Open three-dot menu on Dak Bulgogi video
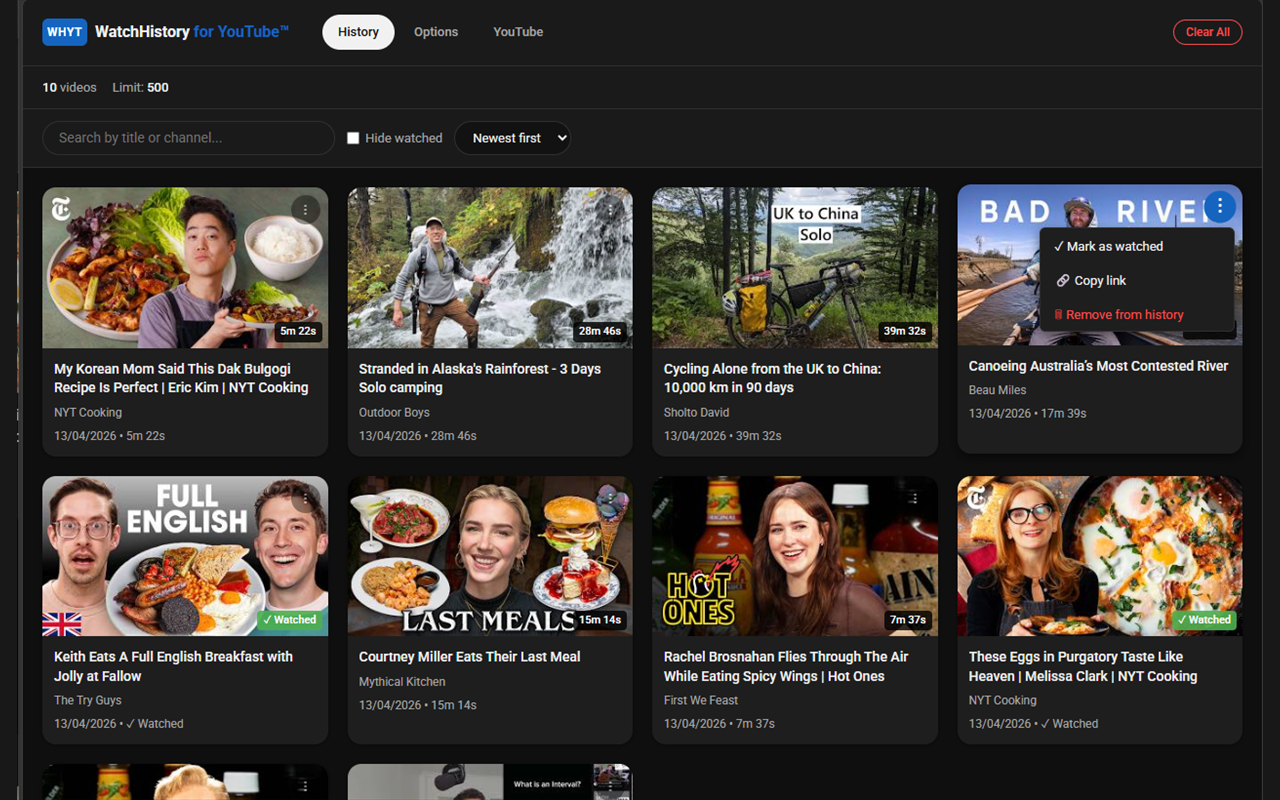The image size is (1280, 800). (305, 209)
